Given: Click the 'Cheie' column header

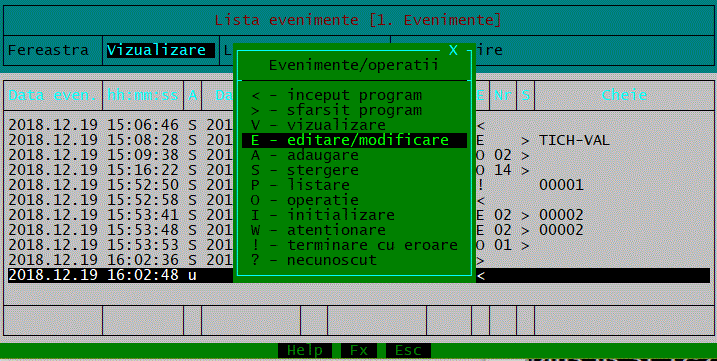Looking at the screenshot, I should tap(624, 95).
